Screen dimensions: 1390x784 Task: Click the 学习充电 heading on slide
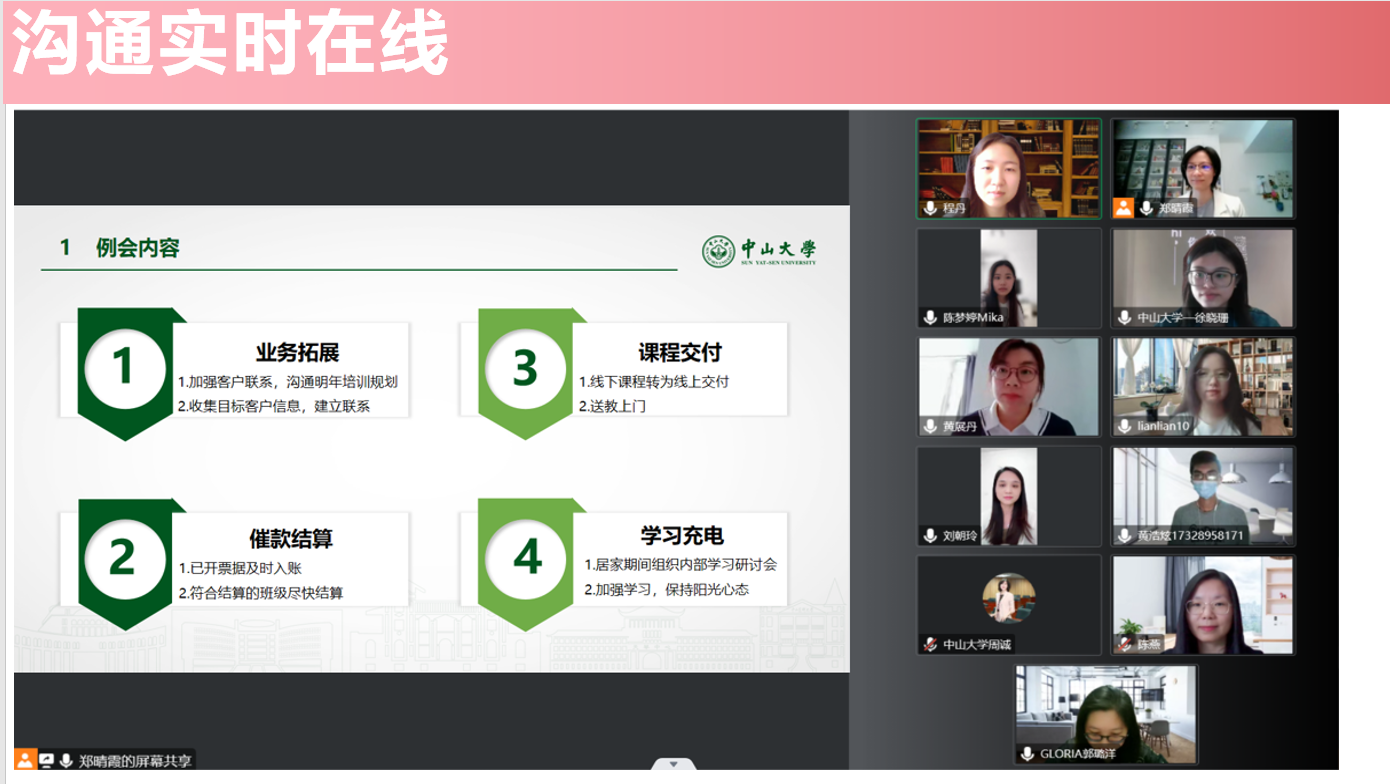pyautogui.click(x=681, y=536)
